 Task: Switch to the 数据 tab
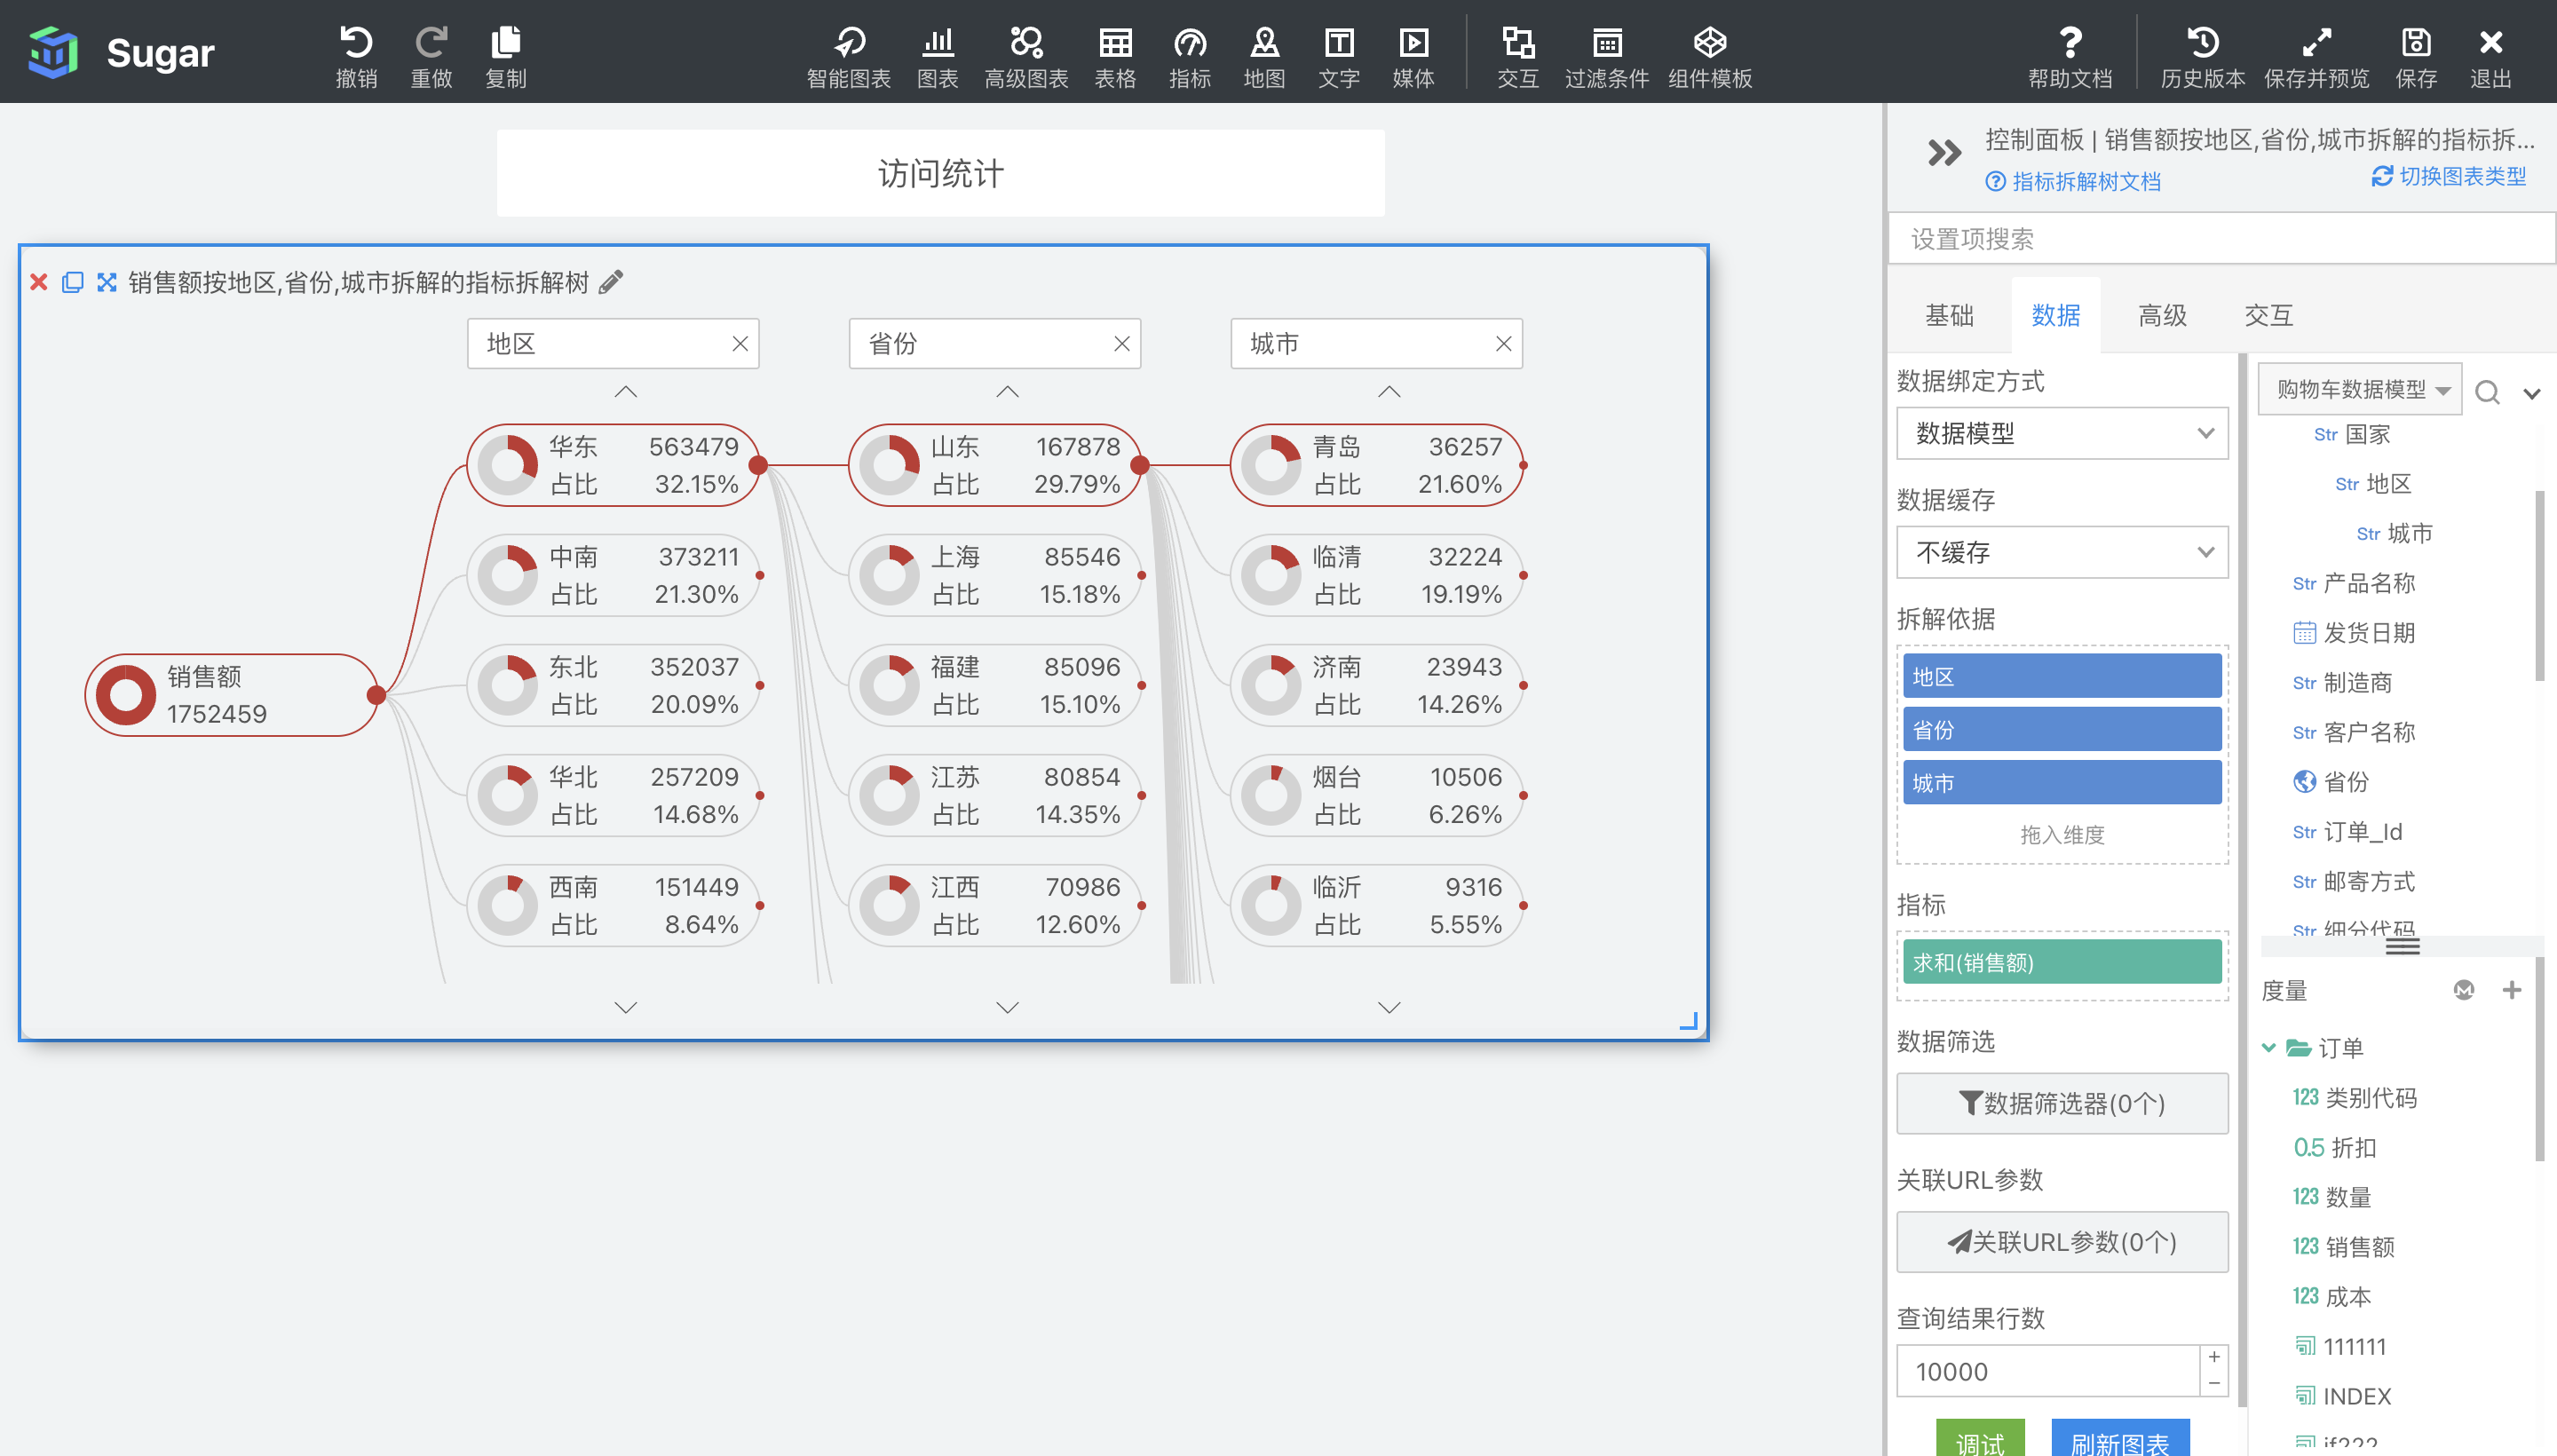click(x=2056, y=316)
